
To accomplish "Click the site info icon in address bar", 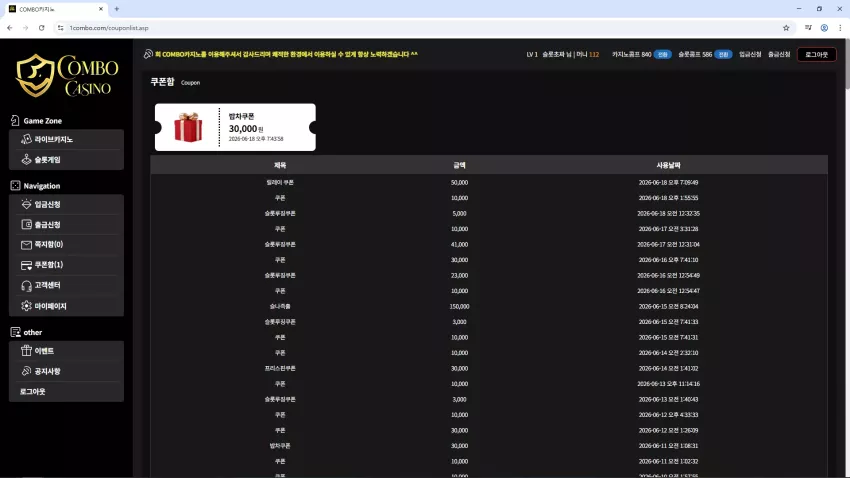I will click(x=60, y=28).
